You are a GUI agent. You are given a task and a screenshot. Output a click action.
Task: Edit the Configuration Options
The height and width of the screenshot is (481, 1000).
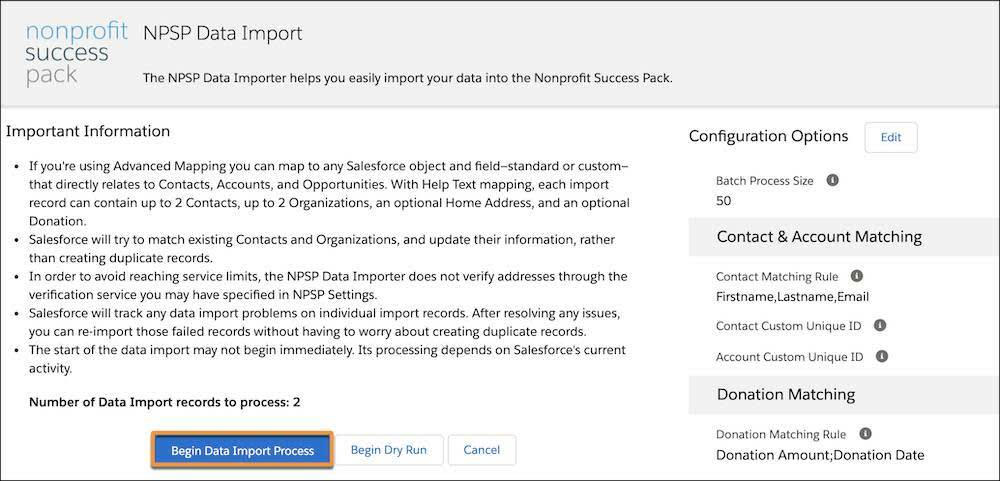coord(891,137)
